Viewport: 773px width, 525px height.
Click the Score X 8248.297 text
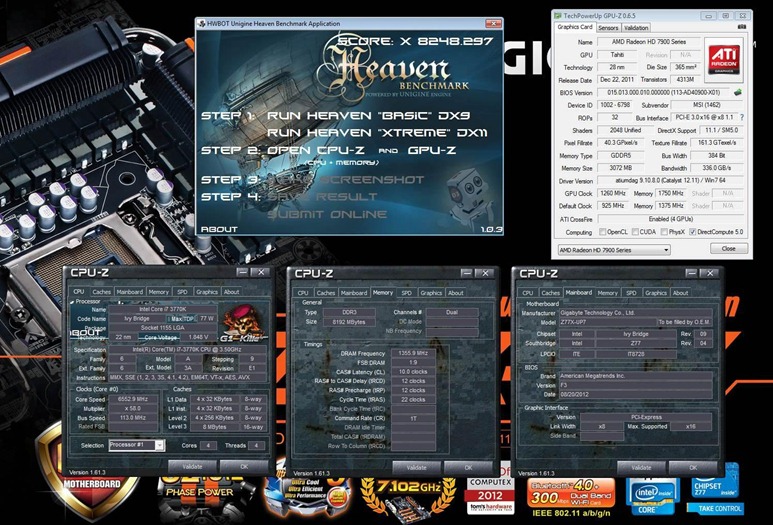[415, 41]
